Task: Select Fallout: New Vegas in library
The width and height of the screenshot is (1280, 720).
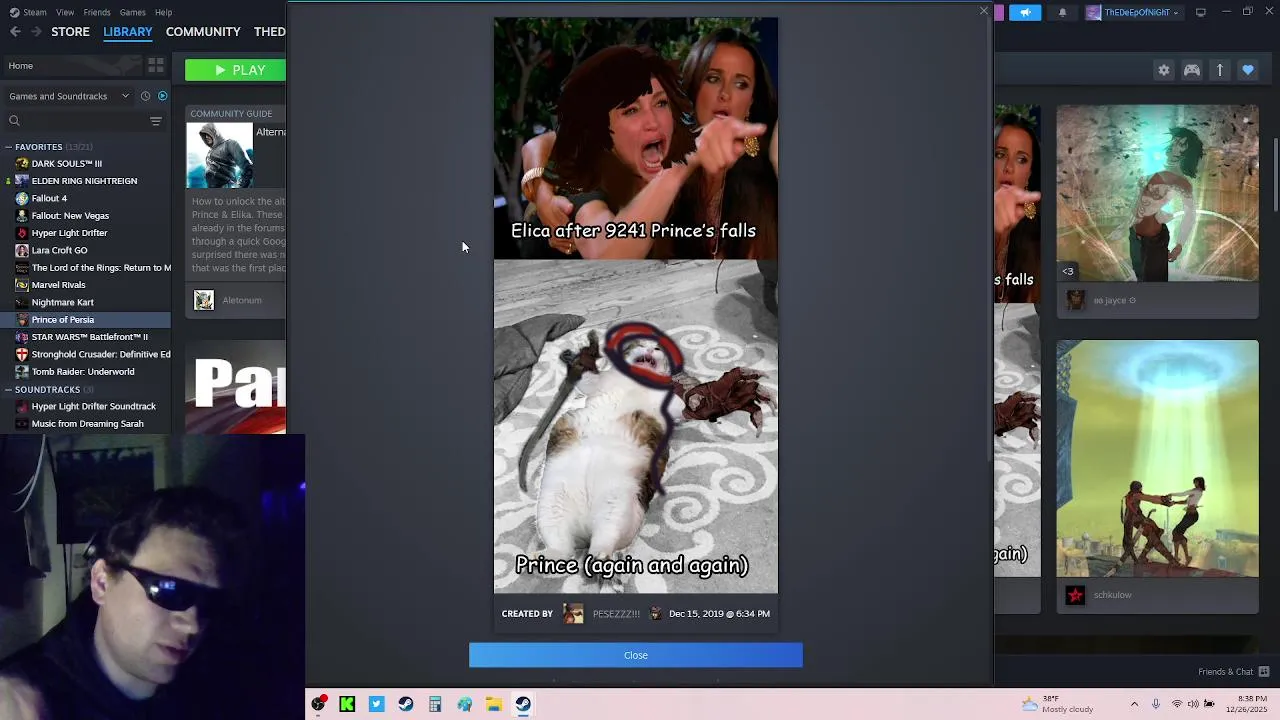Action: tap(70, 216)
